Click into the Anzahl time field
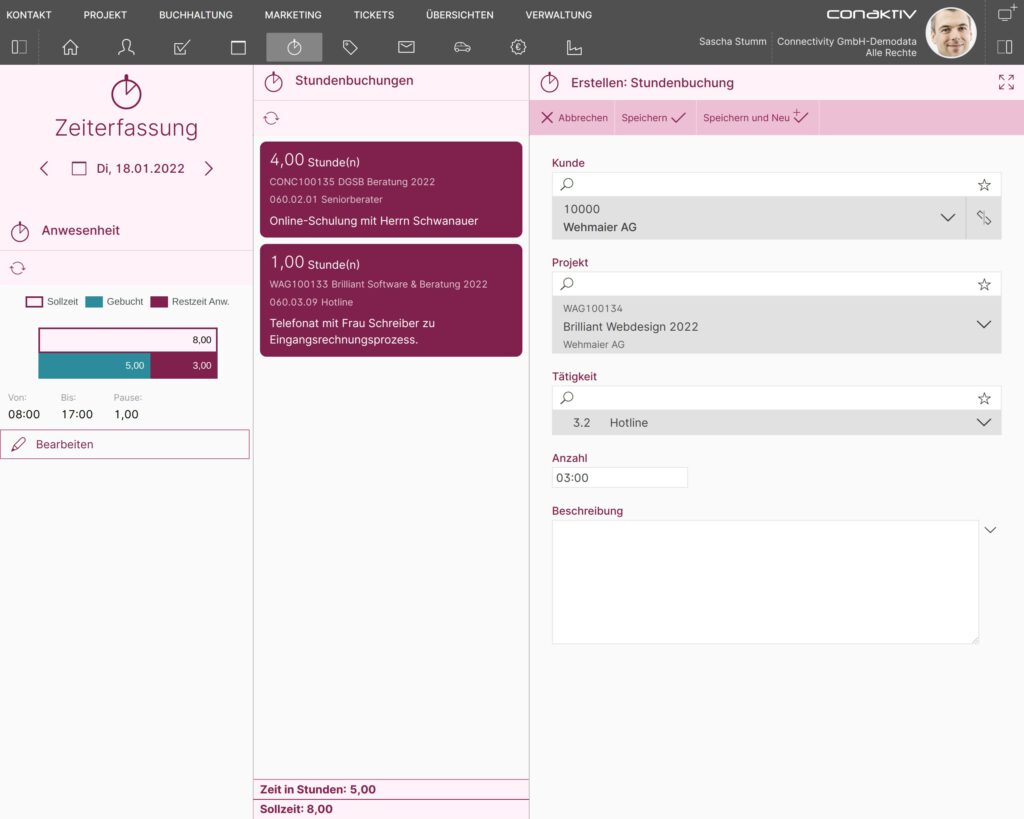Image resolution: width=1024 pixels, height=819 pixels. click(619, 477)
